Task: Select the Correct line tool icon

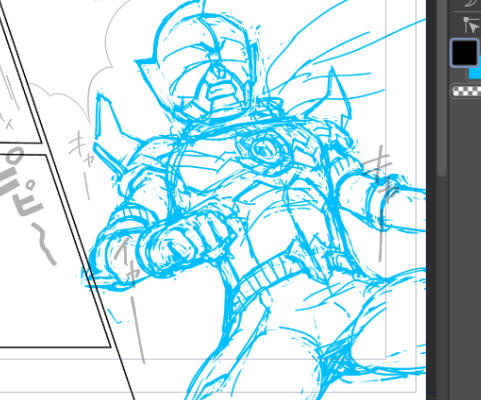Action: click(471, 26)
